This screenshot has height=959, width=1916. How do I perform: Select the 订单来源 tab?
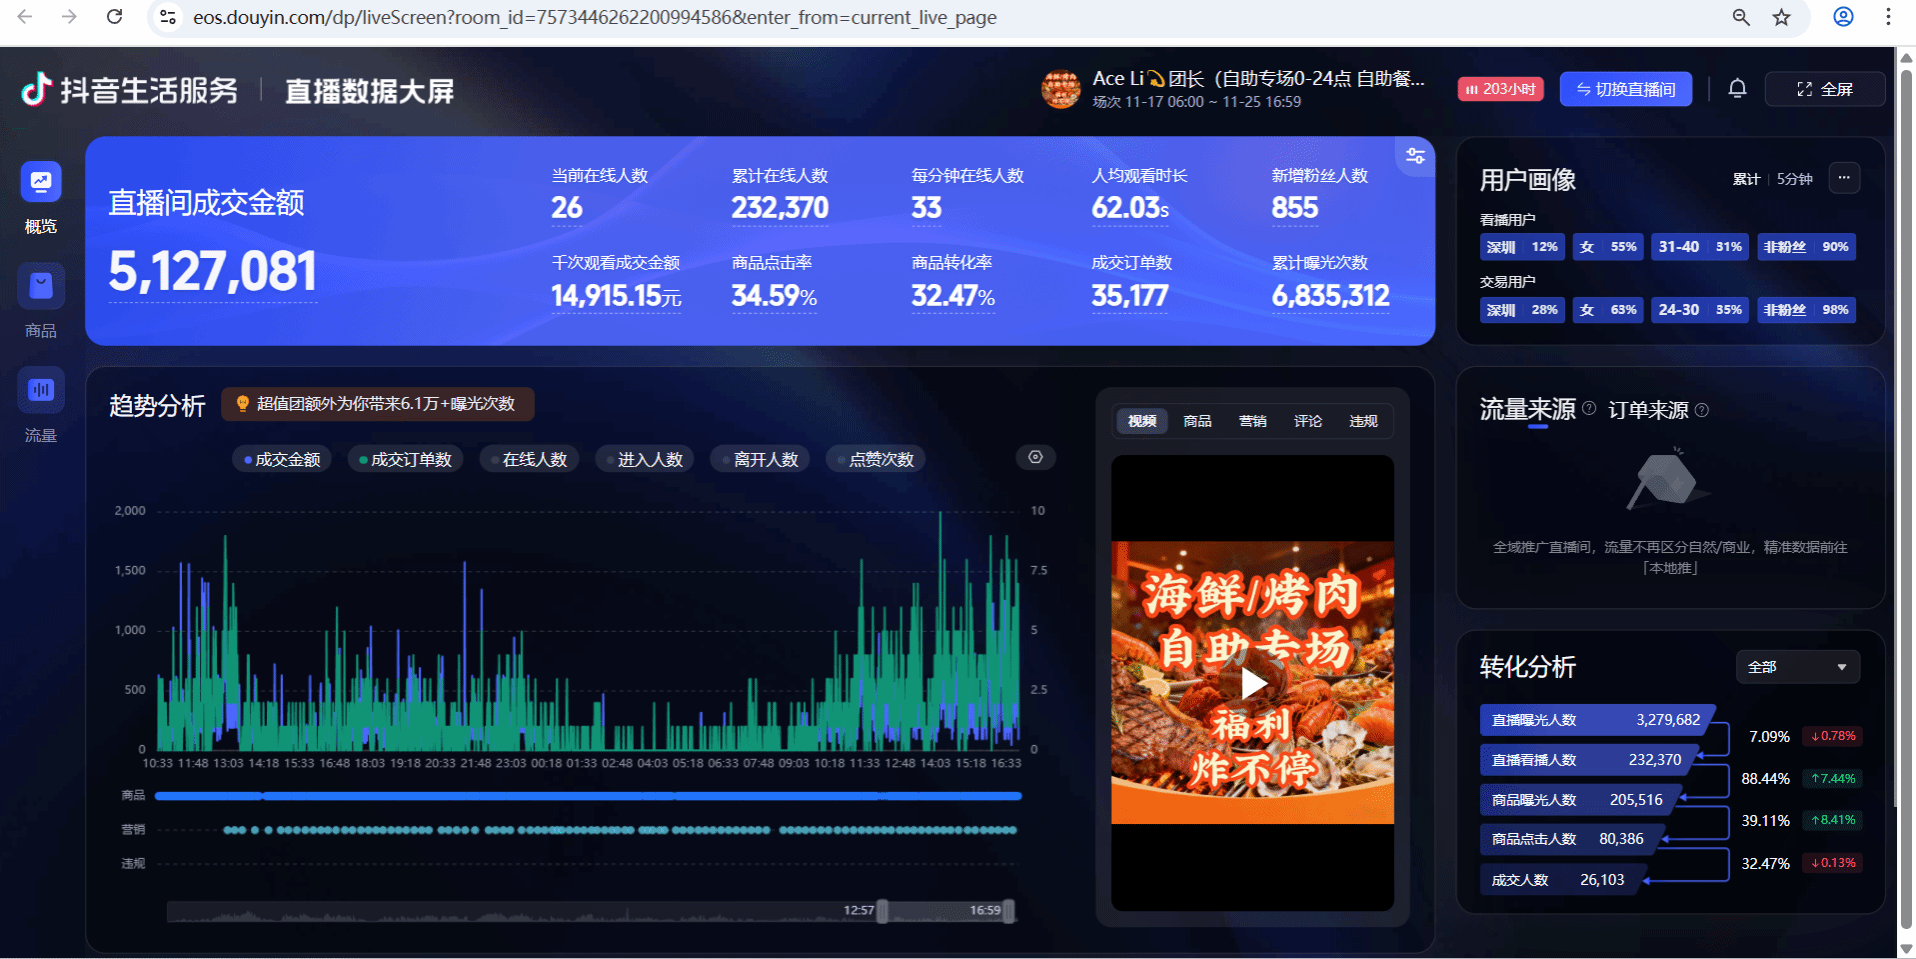coord(1647,410)
